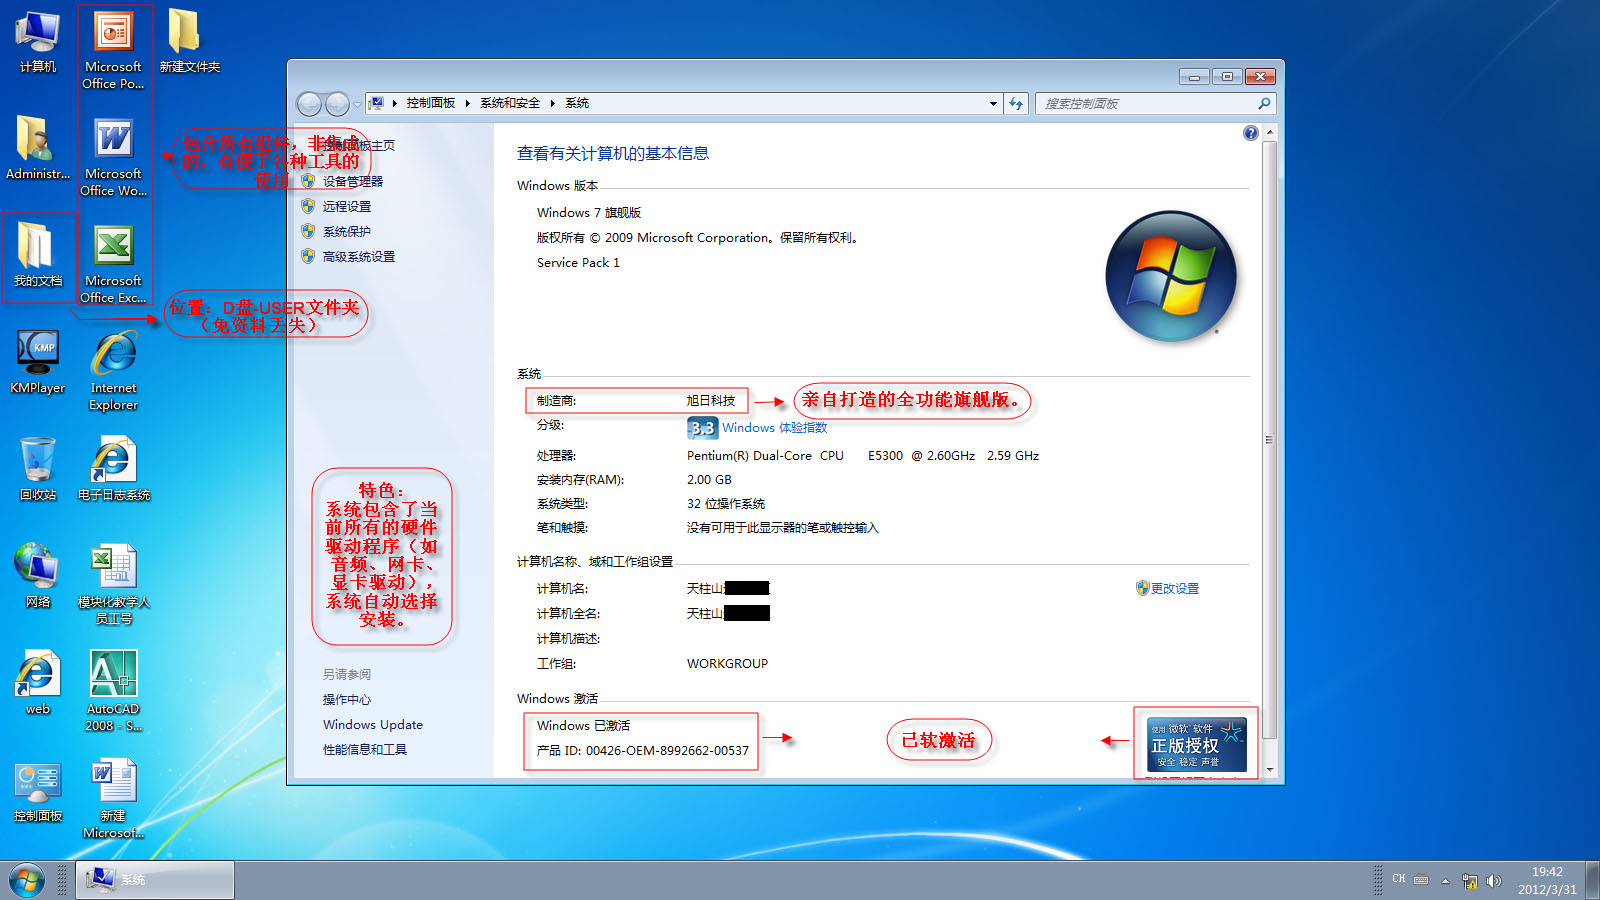Launch KMPlayer from desktop

pos(38,362)
